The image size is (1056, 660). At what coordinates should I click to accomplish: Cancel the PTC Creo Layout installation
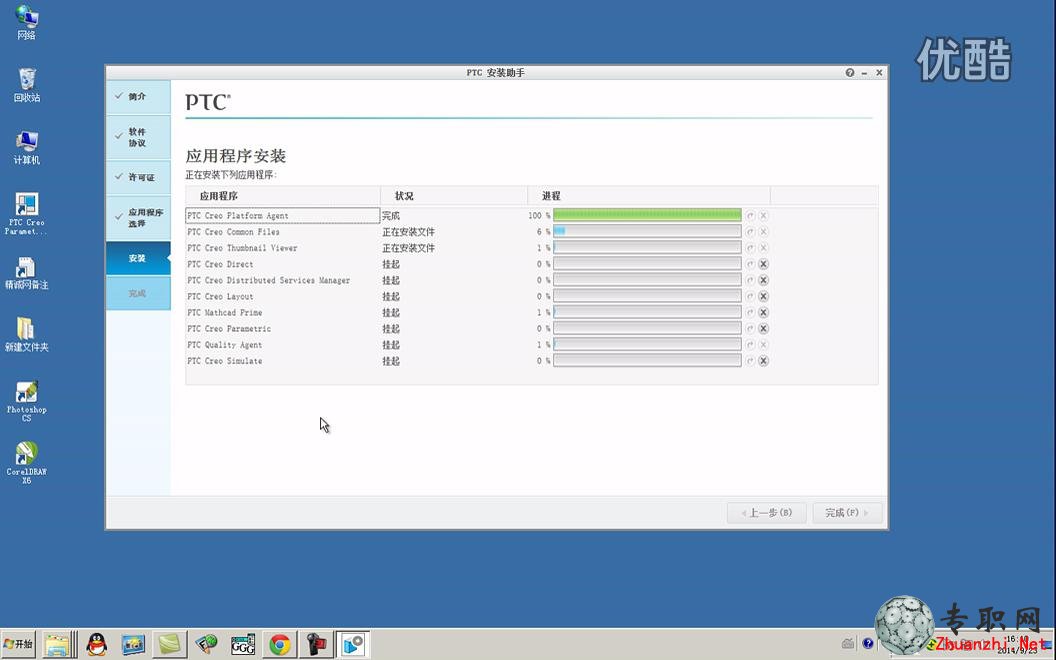[763, 296]
